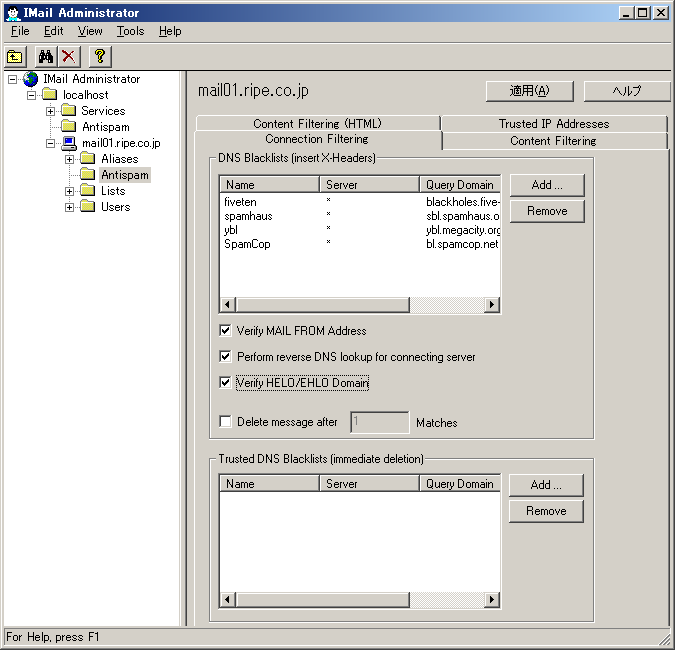Click Server column header in Trusted Blacklists
The height and width of the screenshot is (650, 675).
(369, 484)
